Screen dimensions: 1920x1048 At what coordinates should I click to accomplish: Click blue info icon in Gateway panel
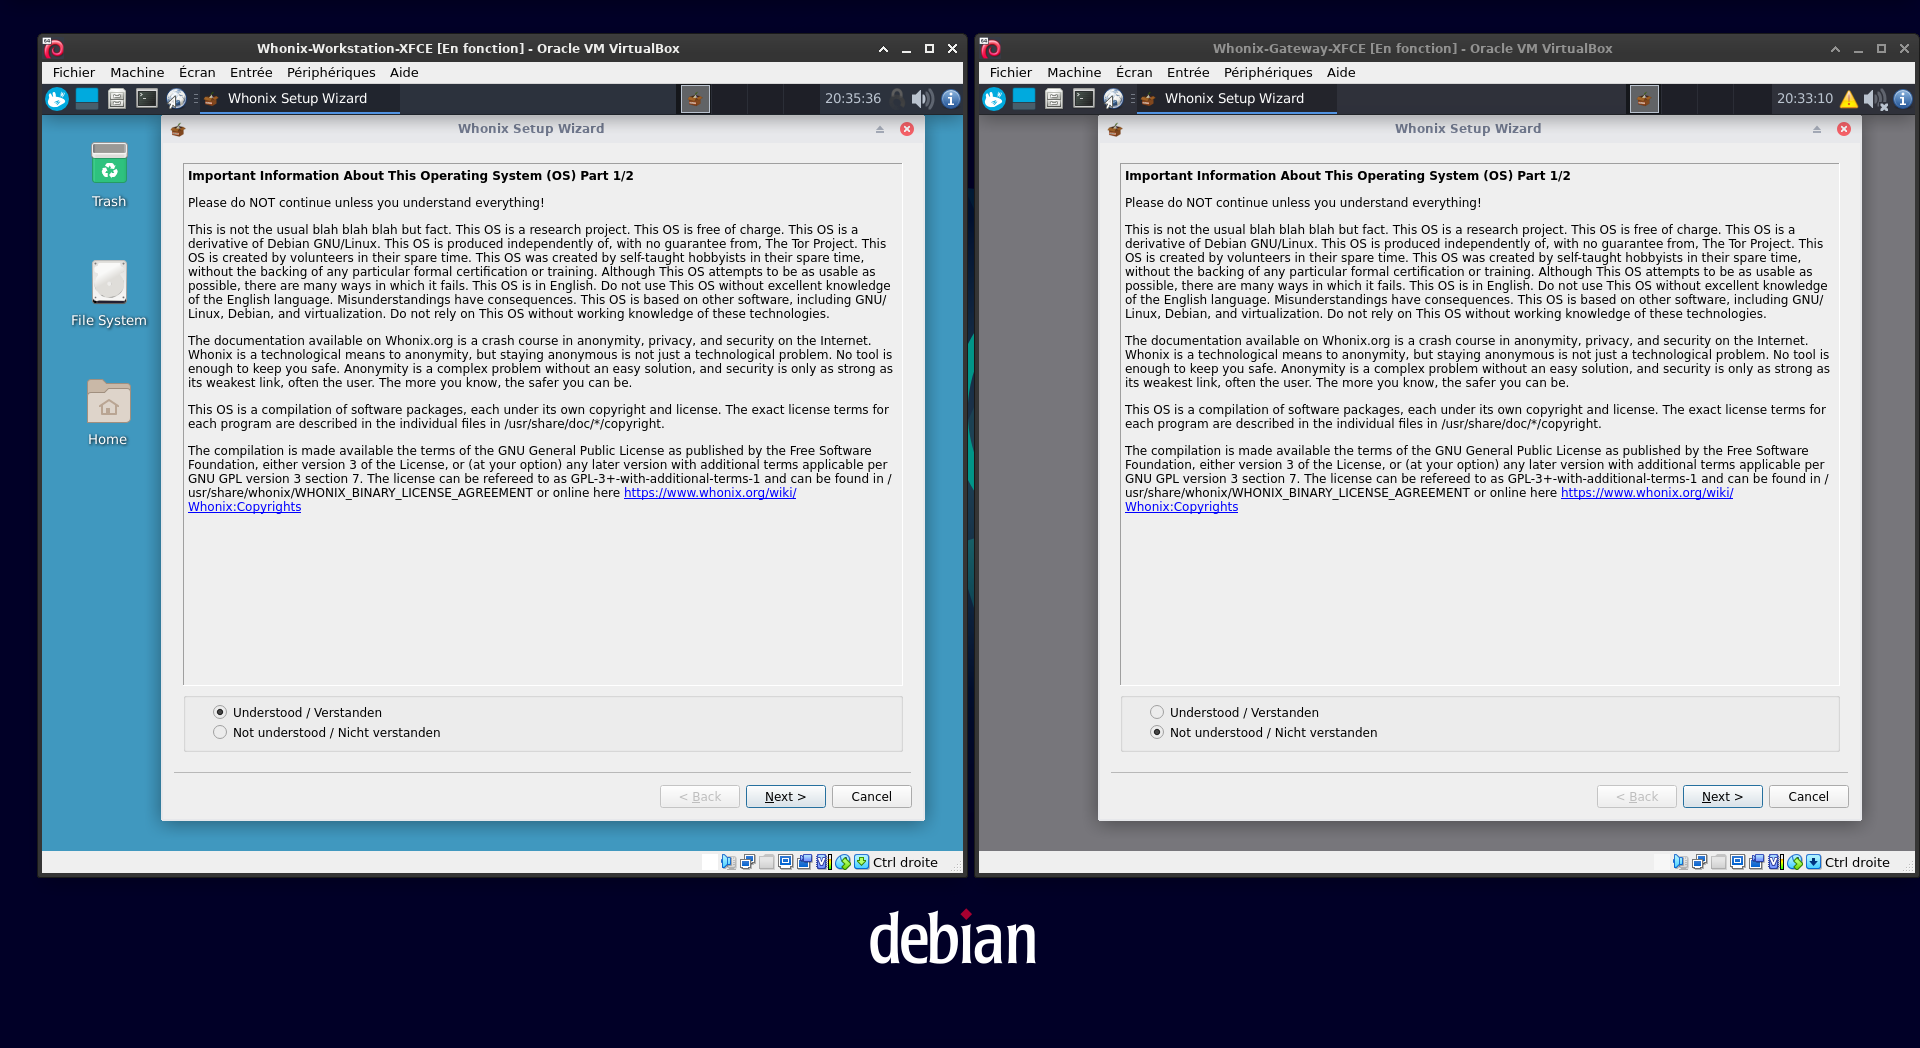pyautogui.click(x=1903, y=98)
